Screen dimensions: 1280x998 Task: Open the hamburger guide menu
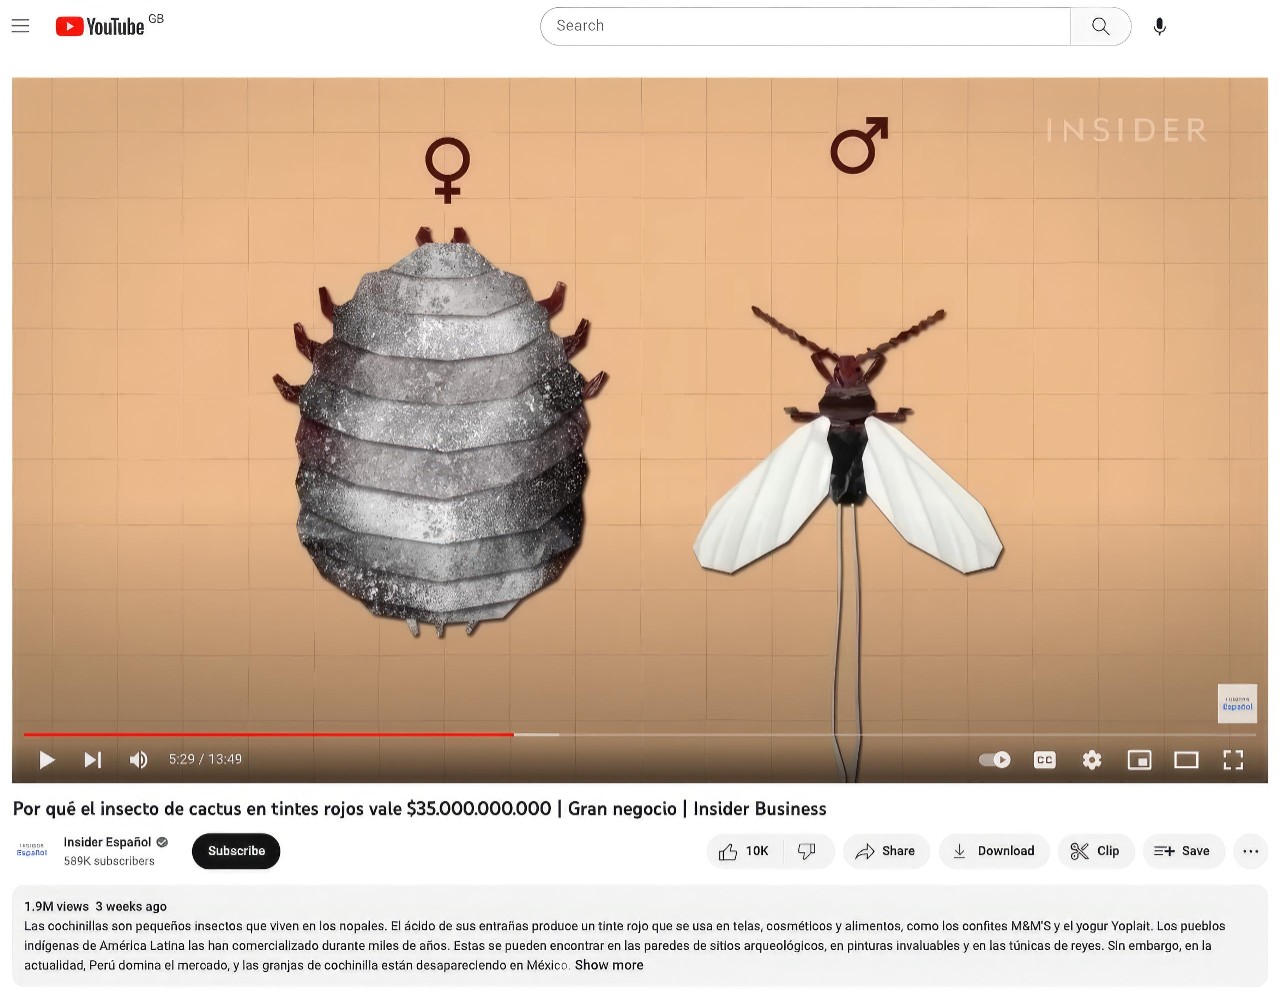[20, 26]
